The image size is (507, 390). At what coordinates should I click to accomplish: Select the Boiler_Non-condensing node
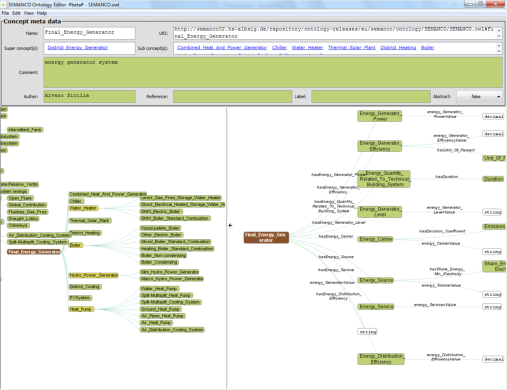coord(163,255)
